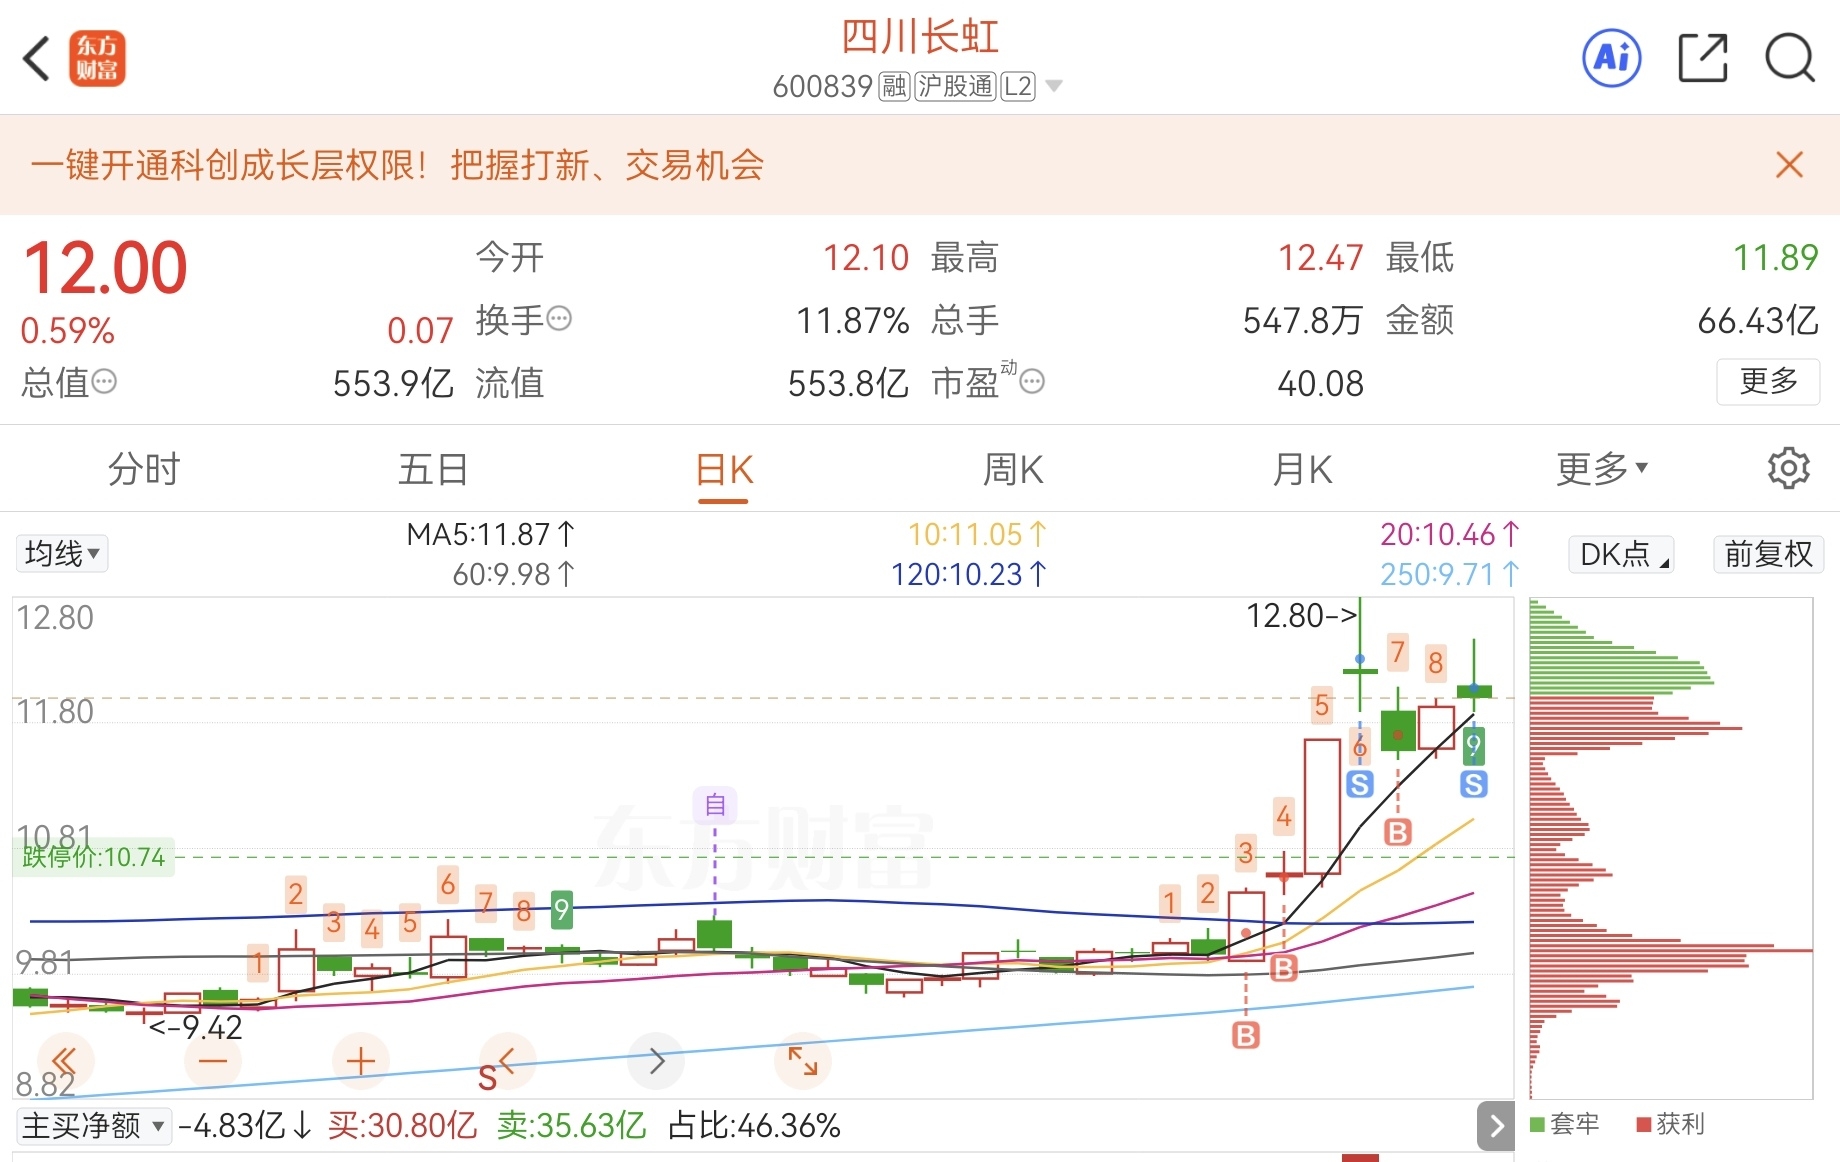This screenshot has width=1840, height=1162.
Task: Zoom in chart with plus button
Action: pyautogui.click(x=360, y=1060)
